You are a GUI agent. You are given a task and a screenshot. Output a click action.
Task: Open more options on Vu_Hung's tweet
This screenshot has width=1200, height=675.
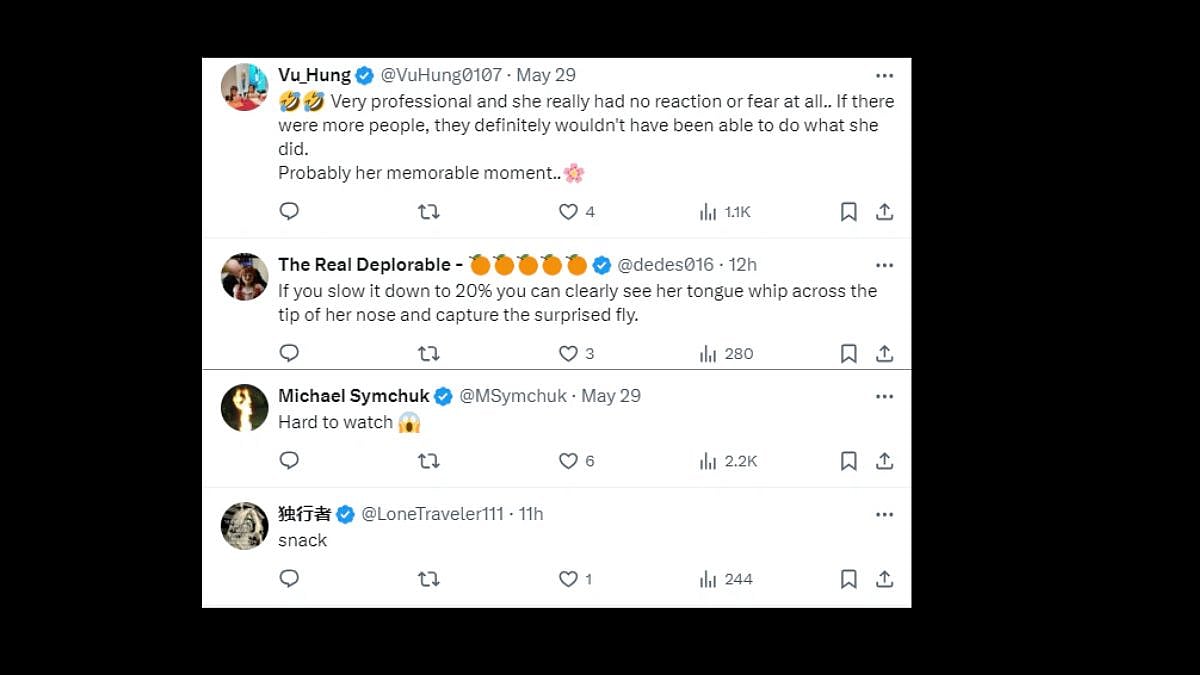(x=884, y=75)
